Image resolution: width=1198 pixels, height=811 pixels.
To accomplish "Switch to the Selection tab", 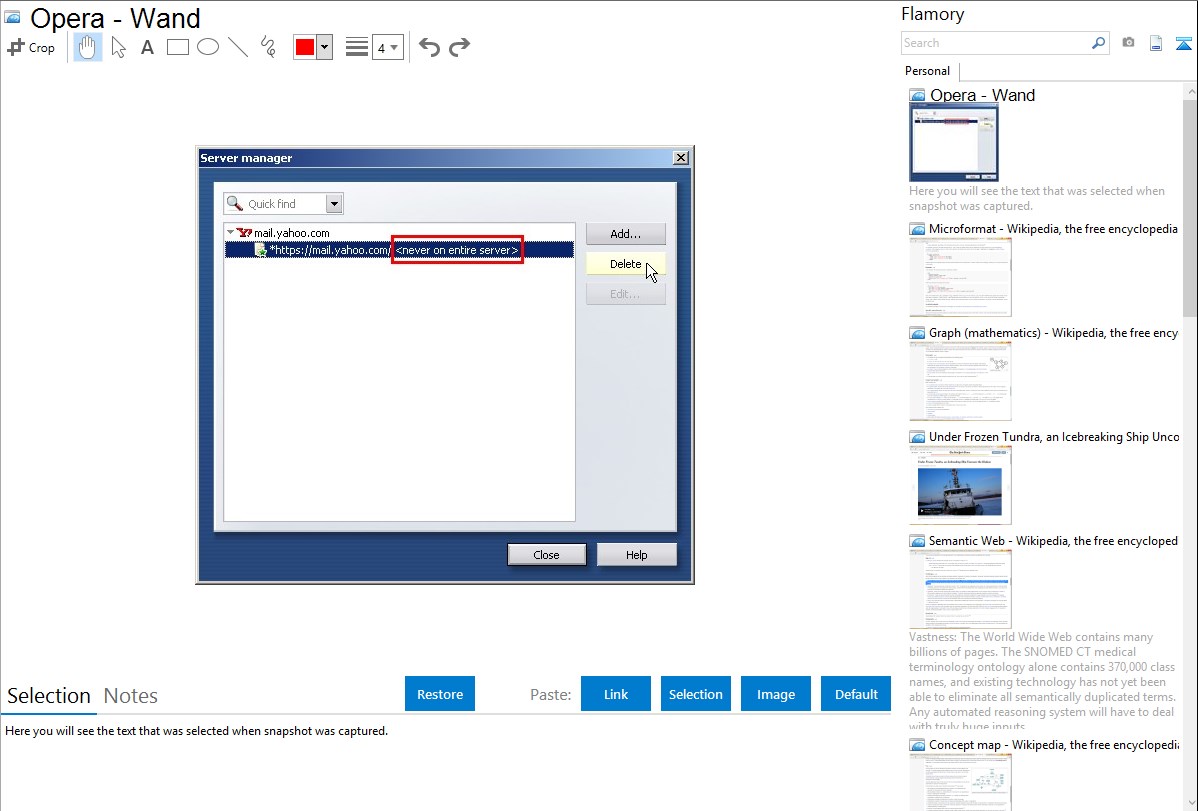I will point(49,696).
